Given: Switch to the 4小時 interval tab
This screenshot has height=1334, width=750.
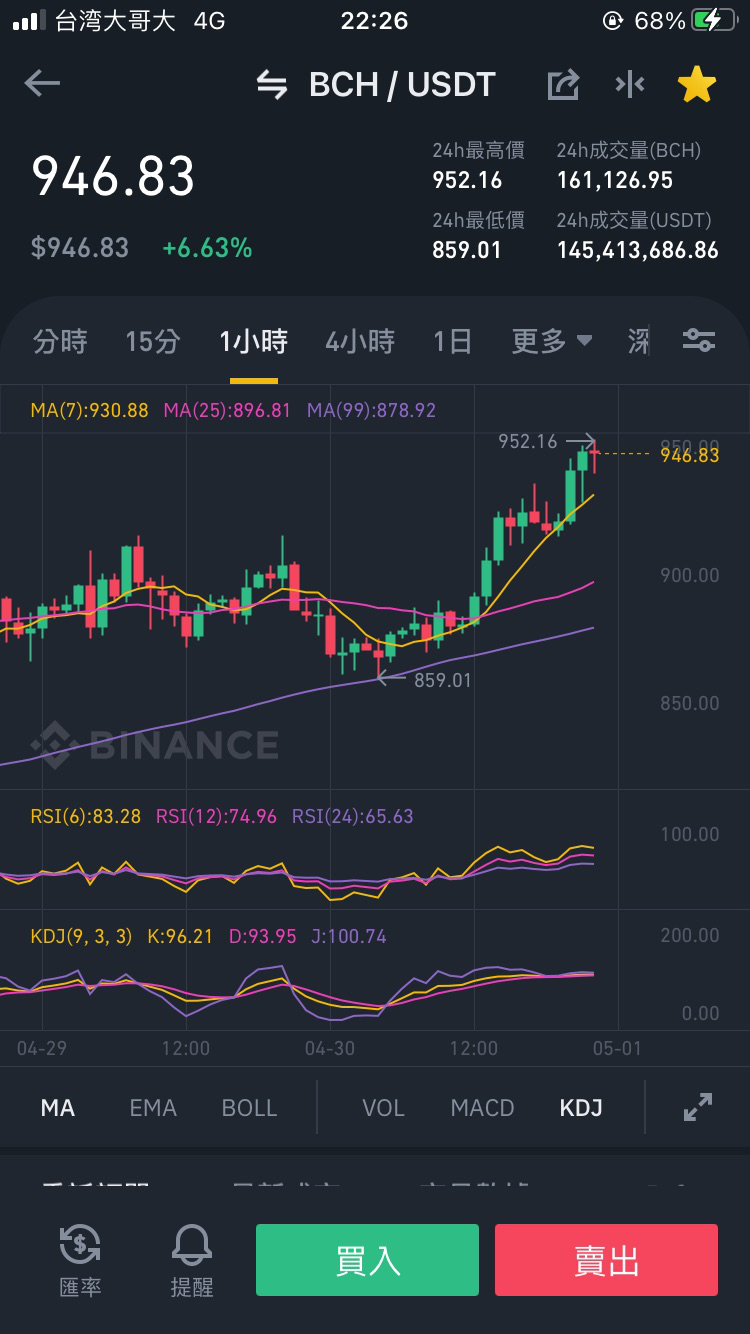Looking at the screenshot, I should click(x=360, y=342).
